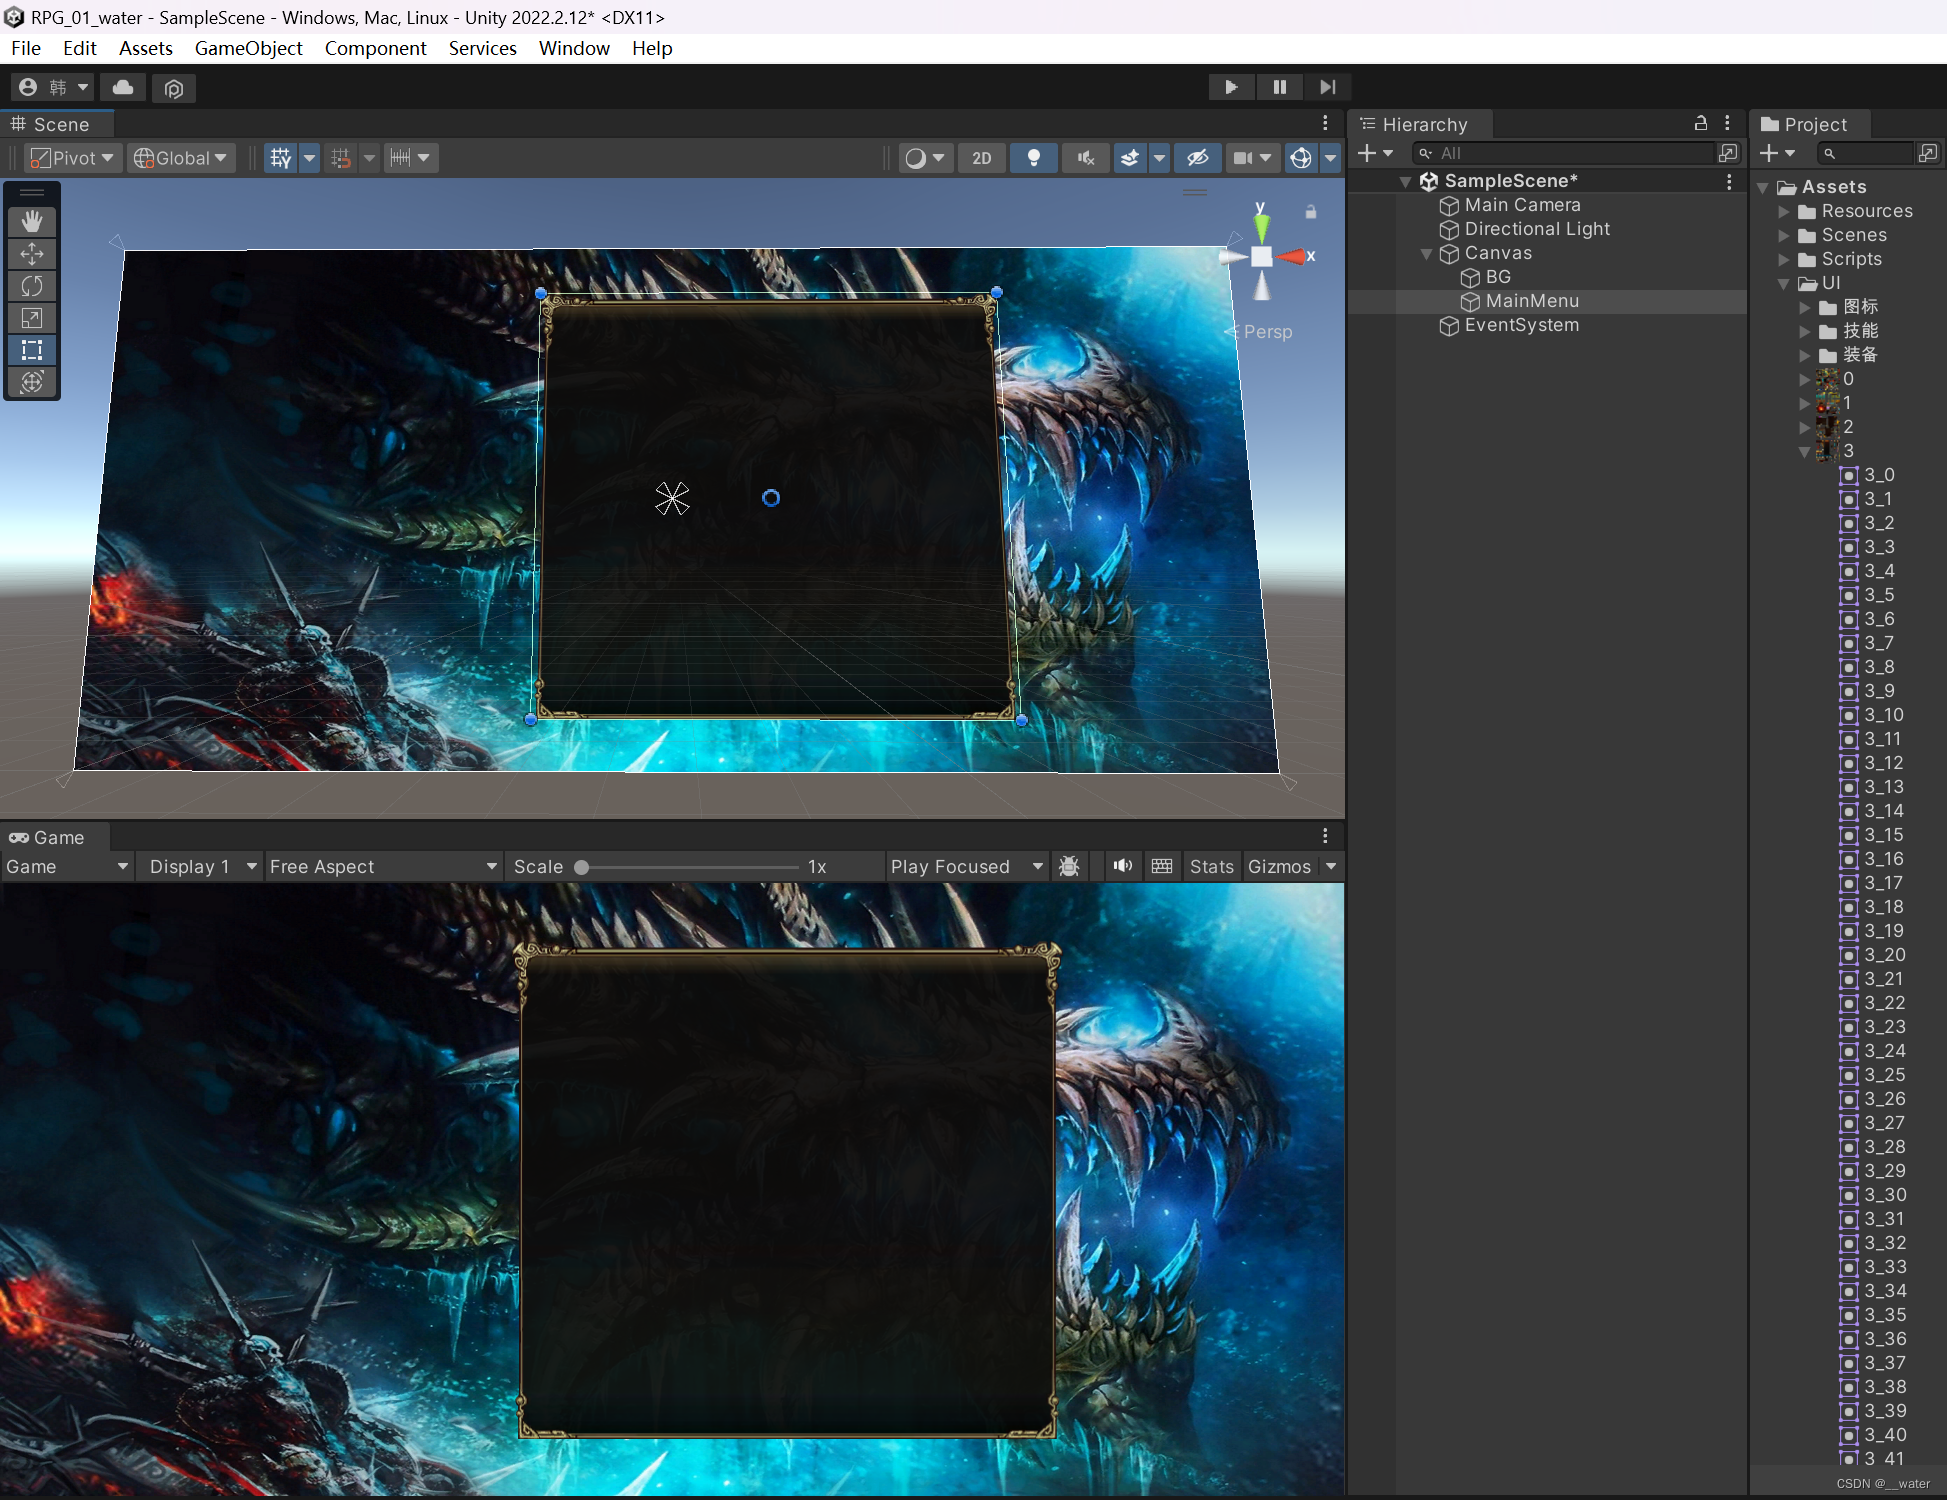Click the Persp projection label
The width and height of the screenshot is (1947, 1500).
(x=1267, y=332)
